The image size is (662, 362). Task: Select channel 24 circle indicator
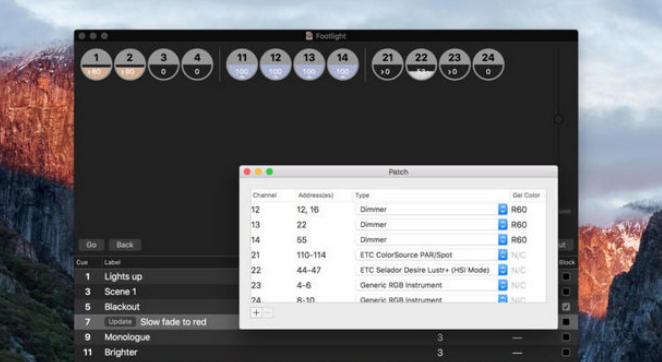[488, 64]
